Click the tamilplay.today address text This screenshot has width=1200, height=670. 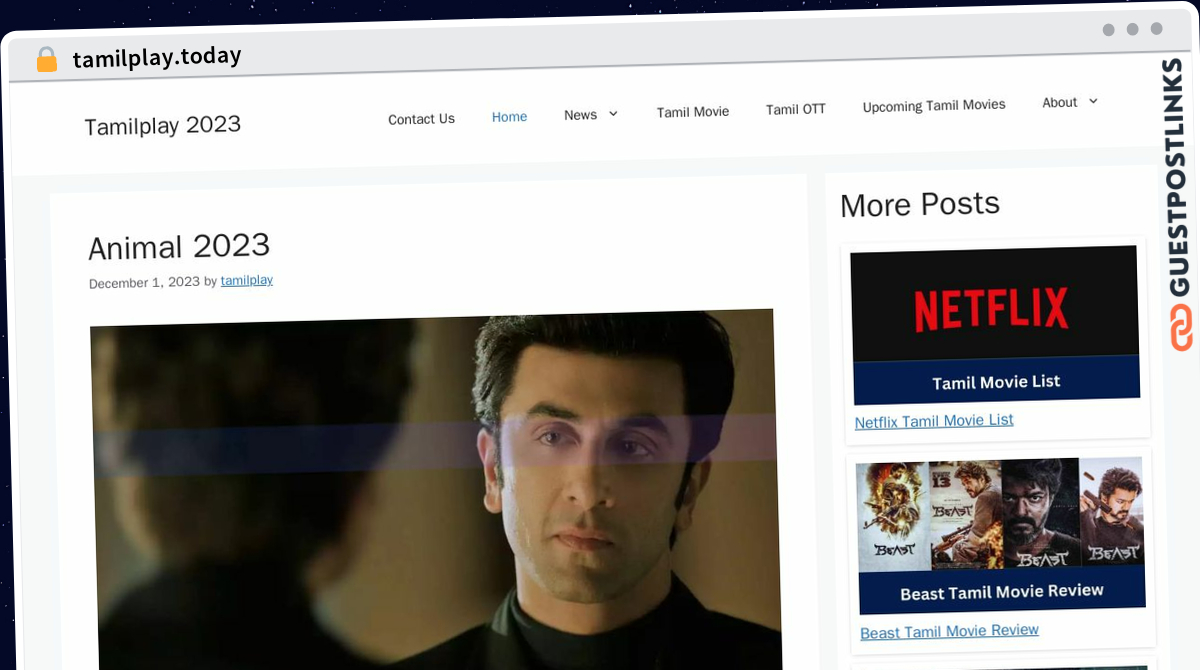click(x=157, y=57)
